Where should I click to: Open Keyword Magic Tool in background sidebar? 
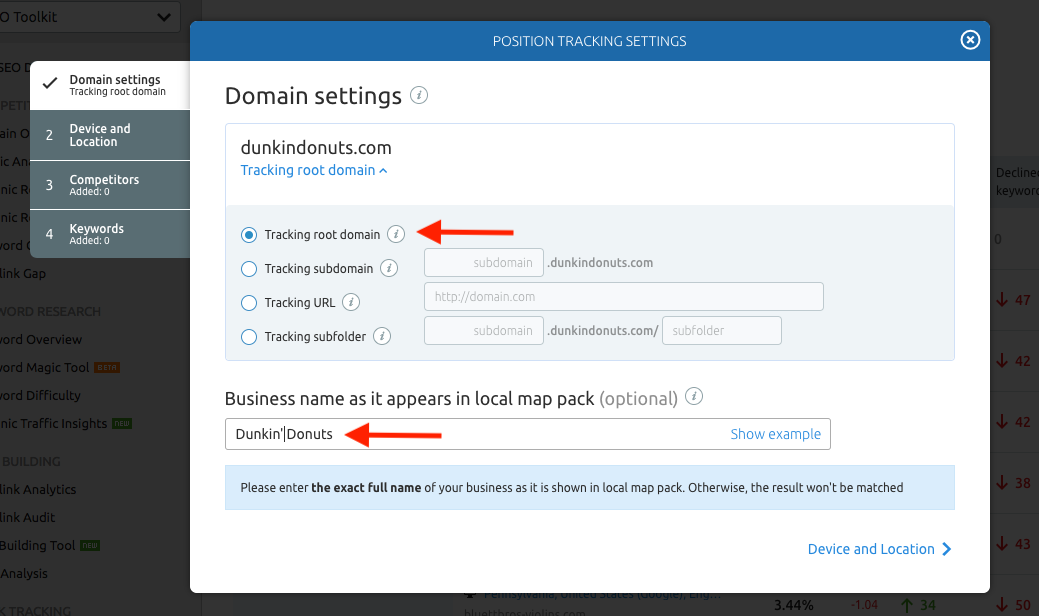[44, 368]
